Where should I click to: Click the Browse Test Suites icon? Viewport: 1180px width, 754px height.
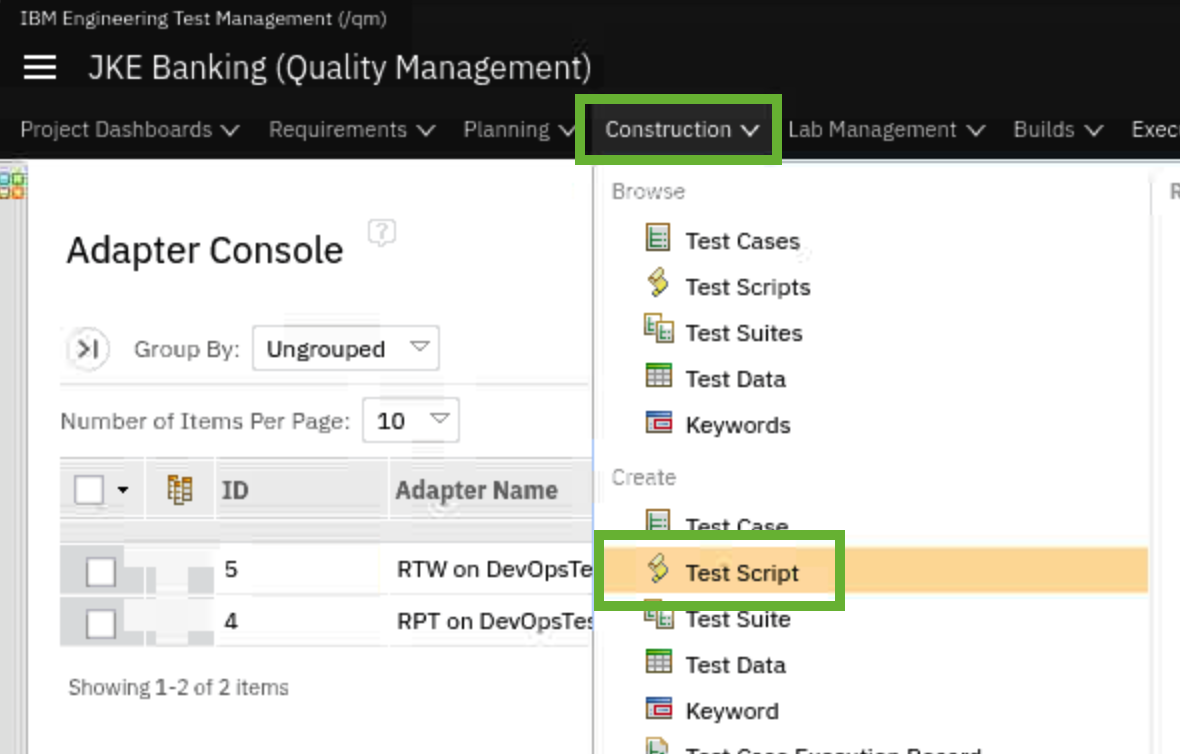point(658,331)
